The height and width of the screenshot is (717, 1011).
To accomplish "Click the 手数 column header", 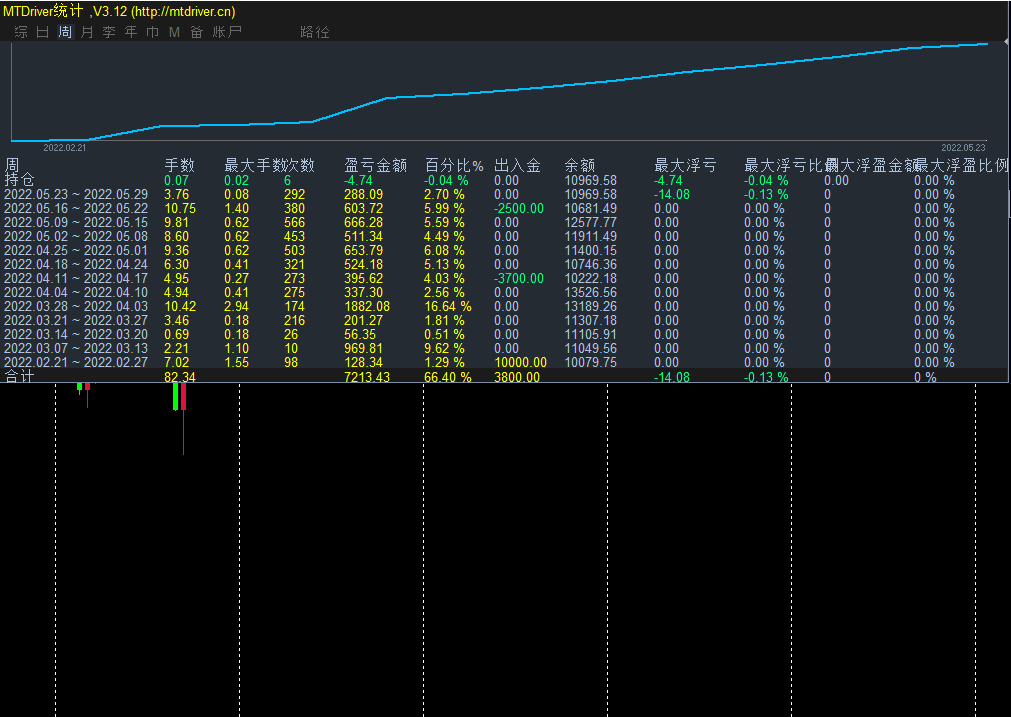I will 179,166.
